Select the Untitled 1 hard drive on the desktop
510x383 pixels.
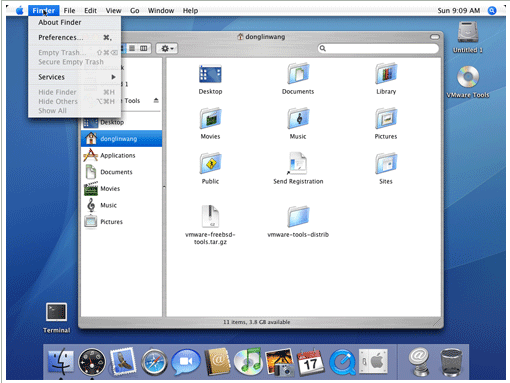(468, 32)
